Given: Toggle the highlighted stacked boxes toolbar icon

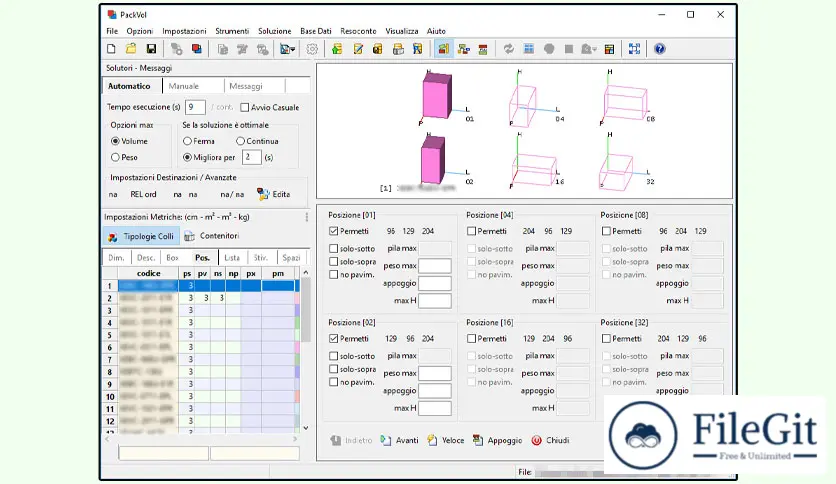Looking at the screenshot, I should (x=443, y=49).
